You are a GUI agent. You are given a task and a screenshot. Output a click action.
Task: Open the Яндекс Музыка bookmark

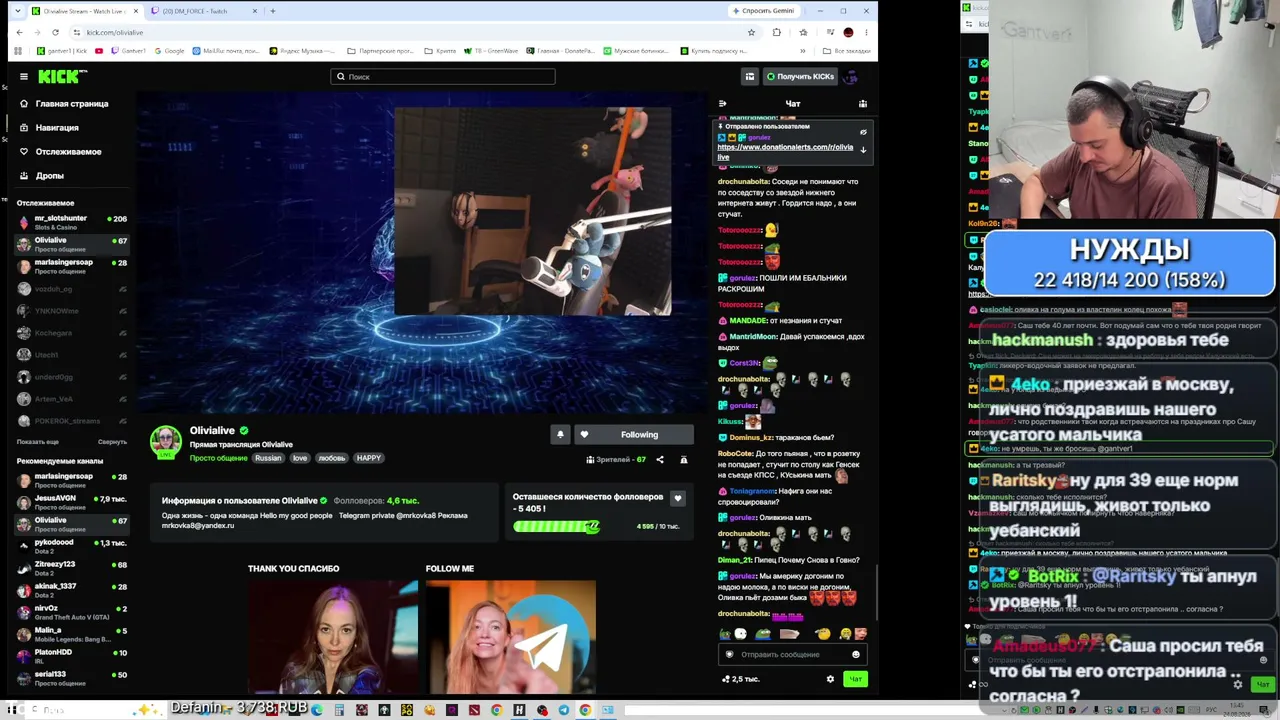(x=304, y=51)
